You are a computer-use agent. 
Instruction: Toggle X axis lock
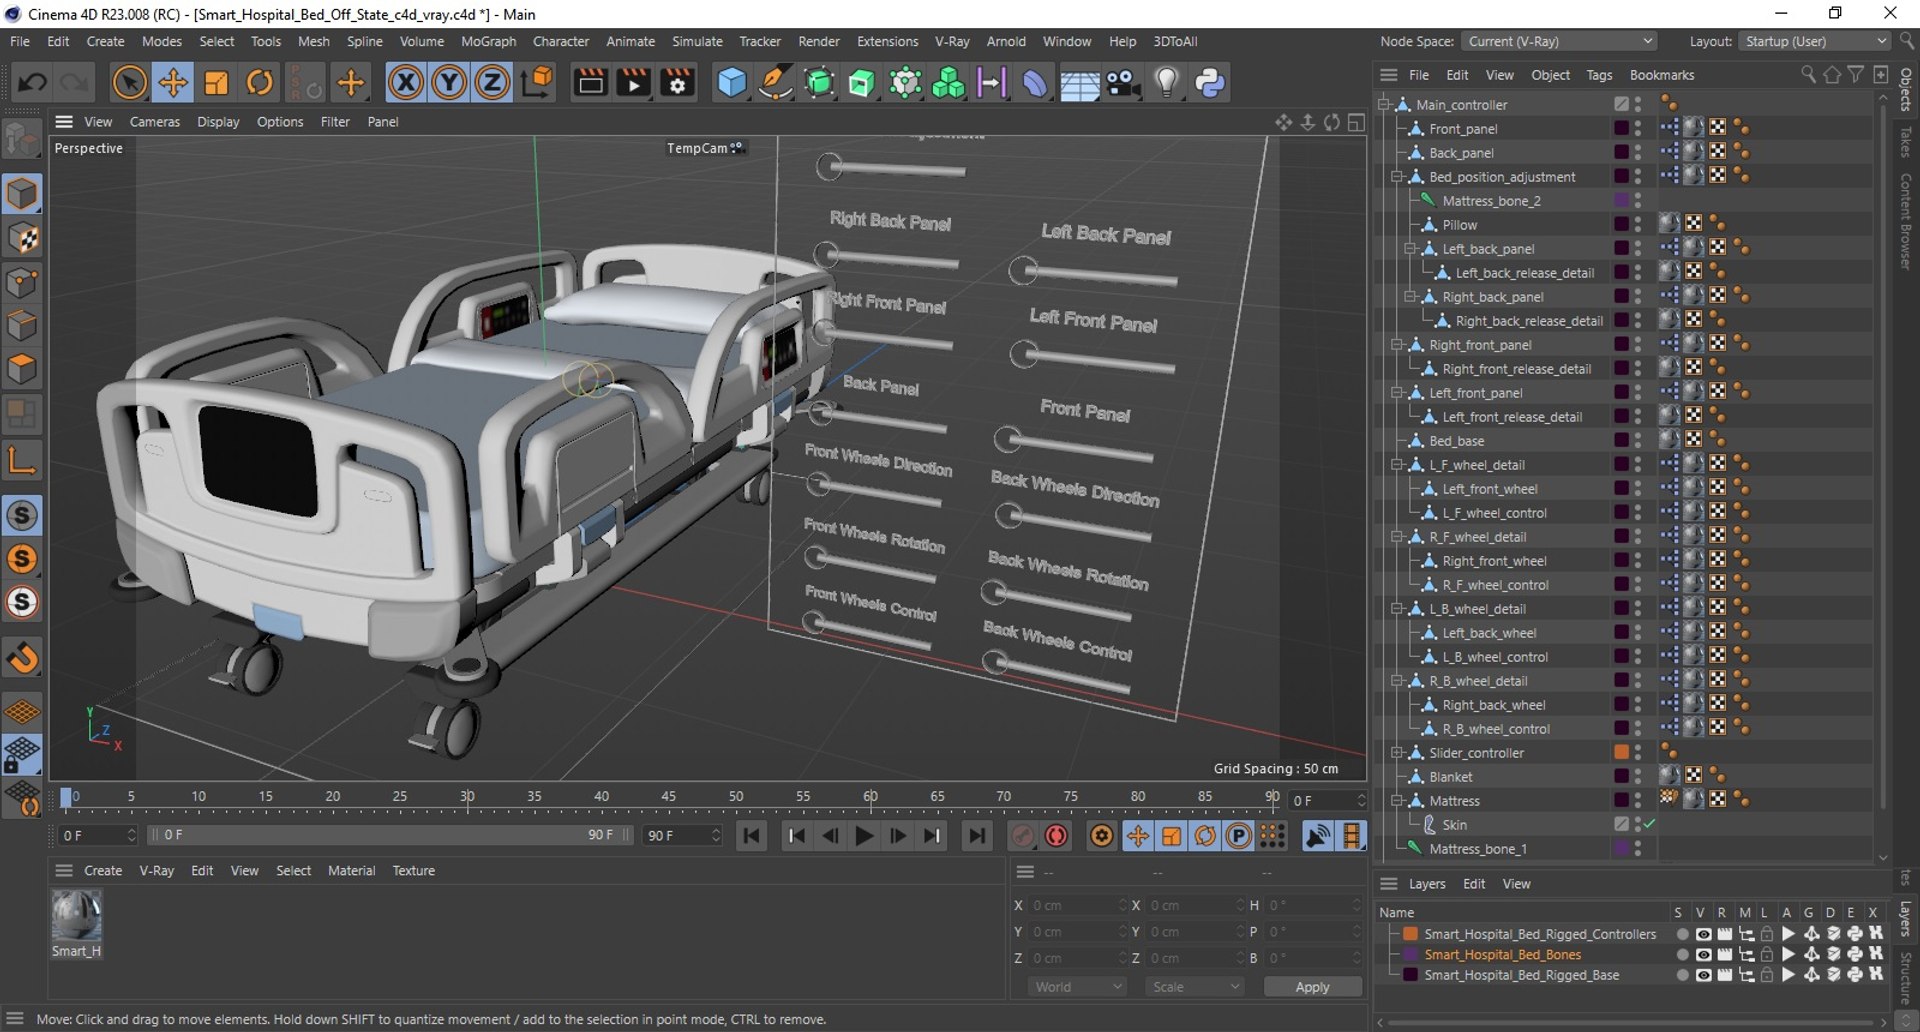pyautogui.click(x=406, y=83)
